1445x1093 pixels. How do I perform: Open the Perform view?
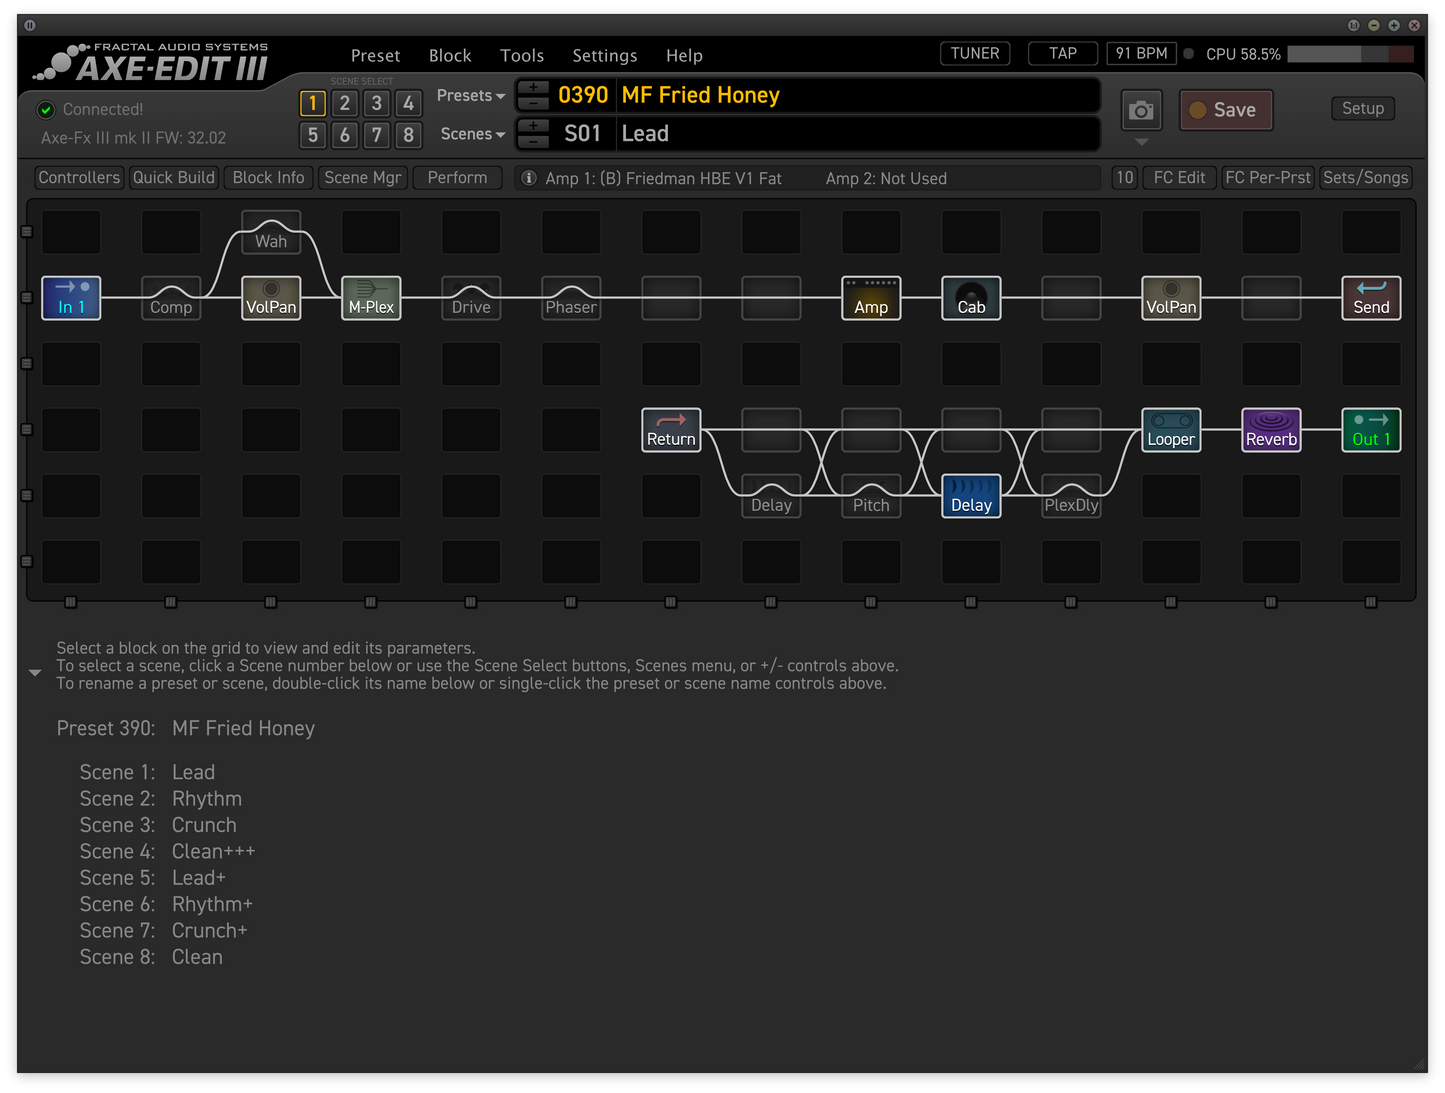tap(457, 178)
